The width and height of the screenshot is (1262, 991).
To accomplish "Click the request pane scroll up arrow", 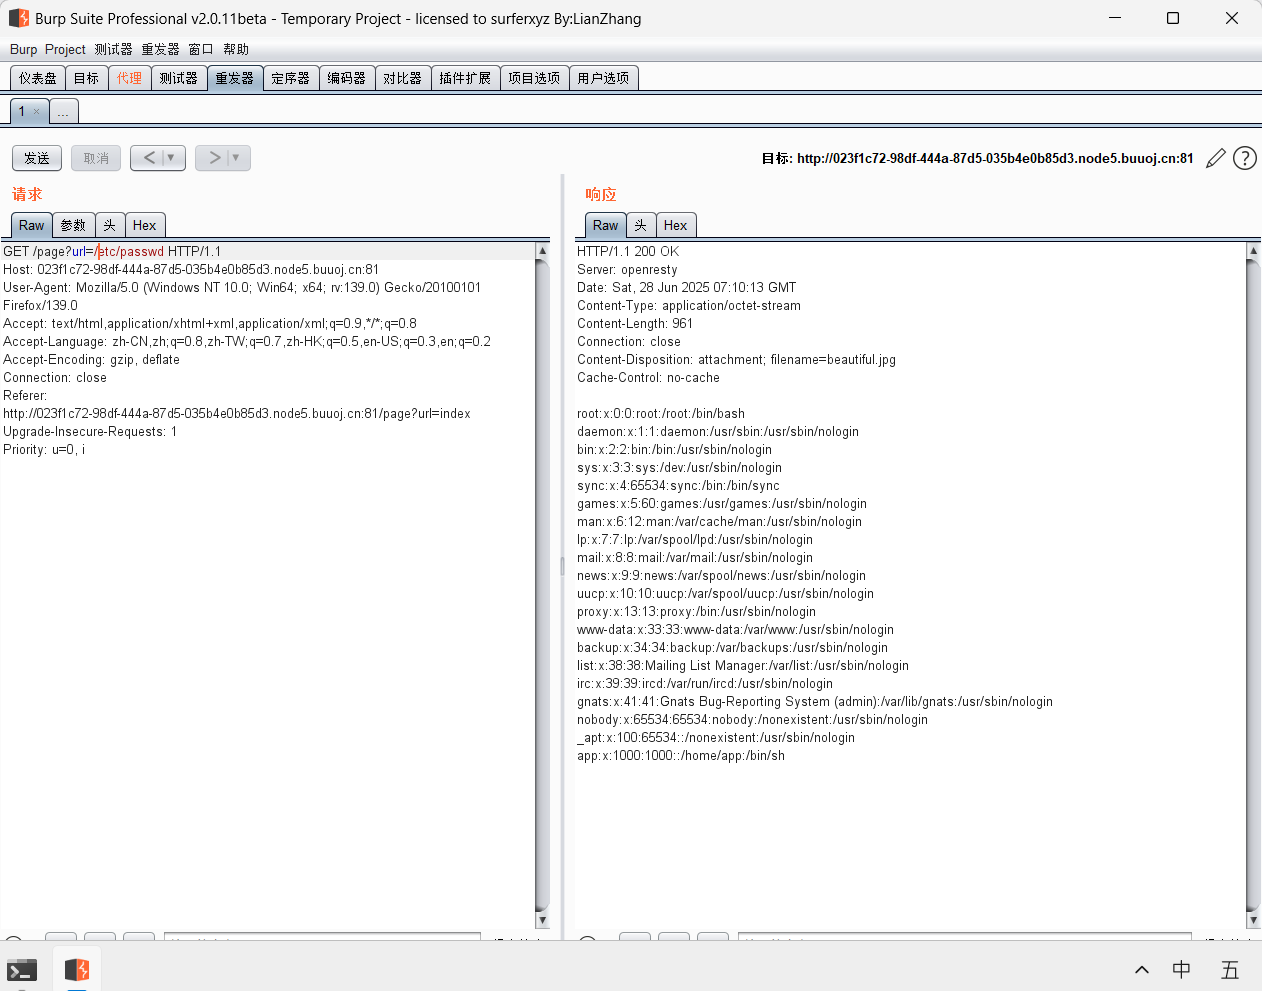I will click(542, 251).
